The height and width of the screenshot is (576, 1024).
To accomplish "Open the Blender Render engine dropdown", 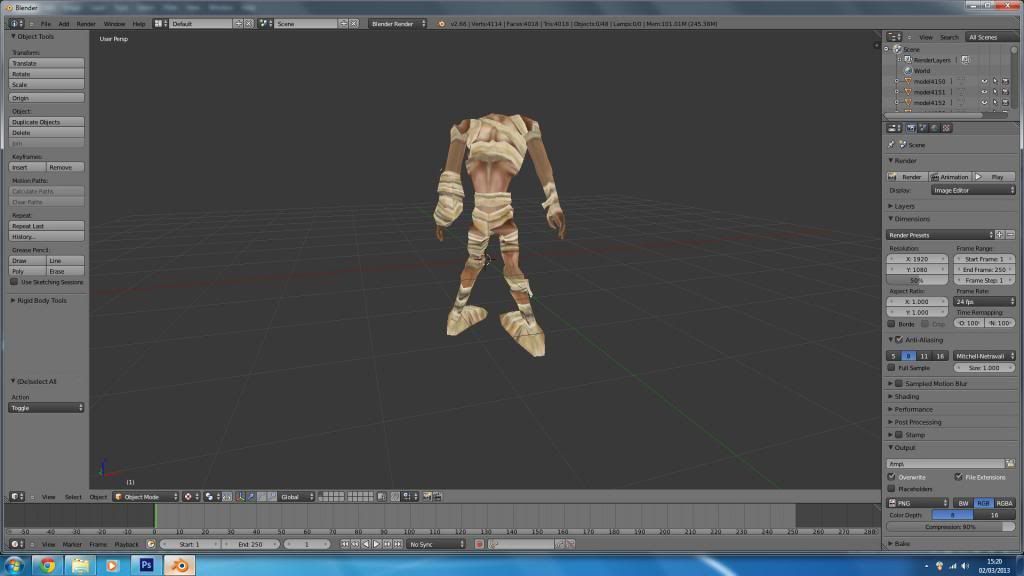I will [x=397, y=24].
